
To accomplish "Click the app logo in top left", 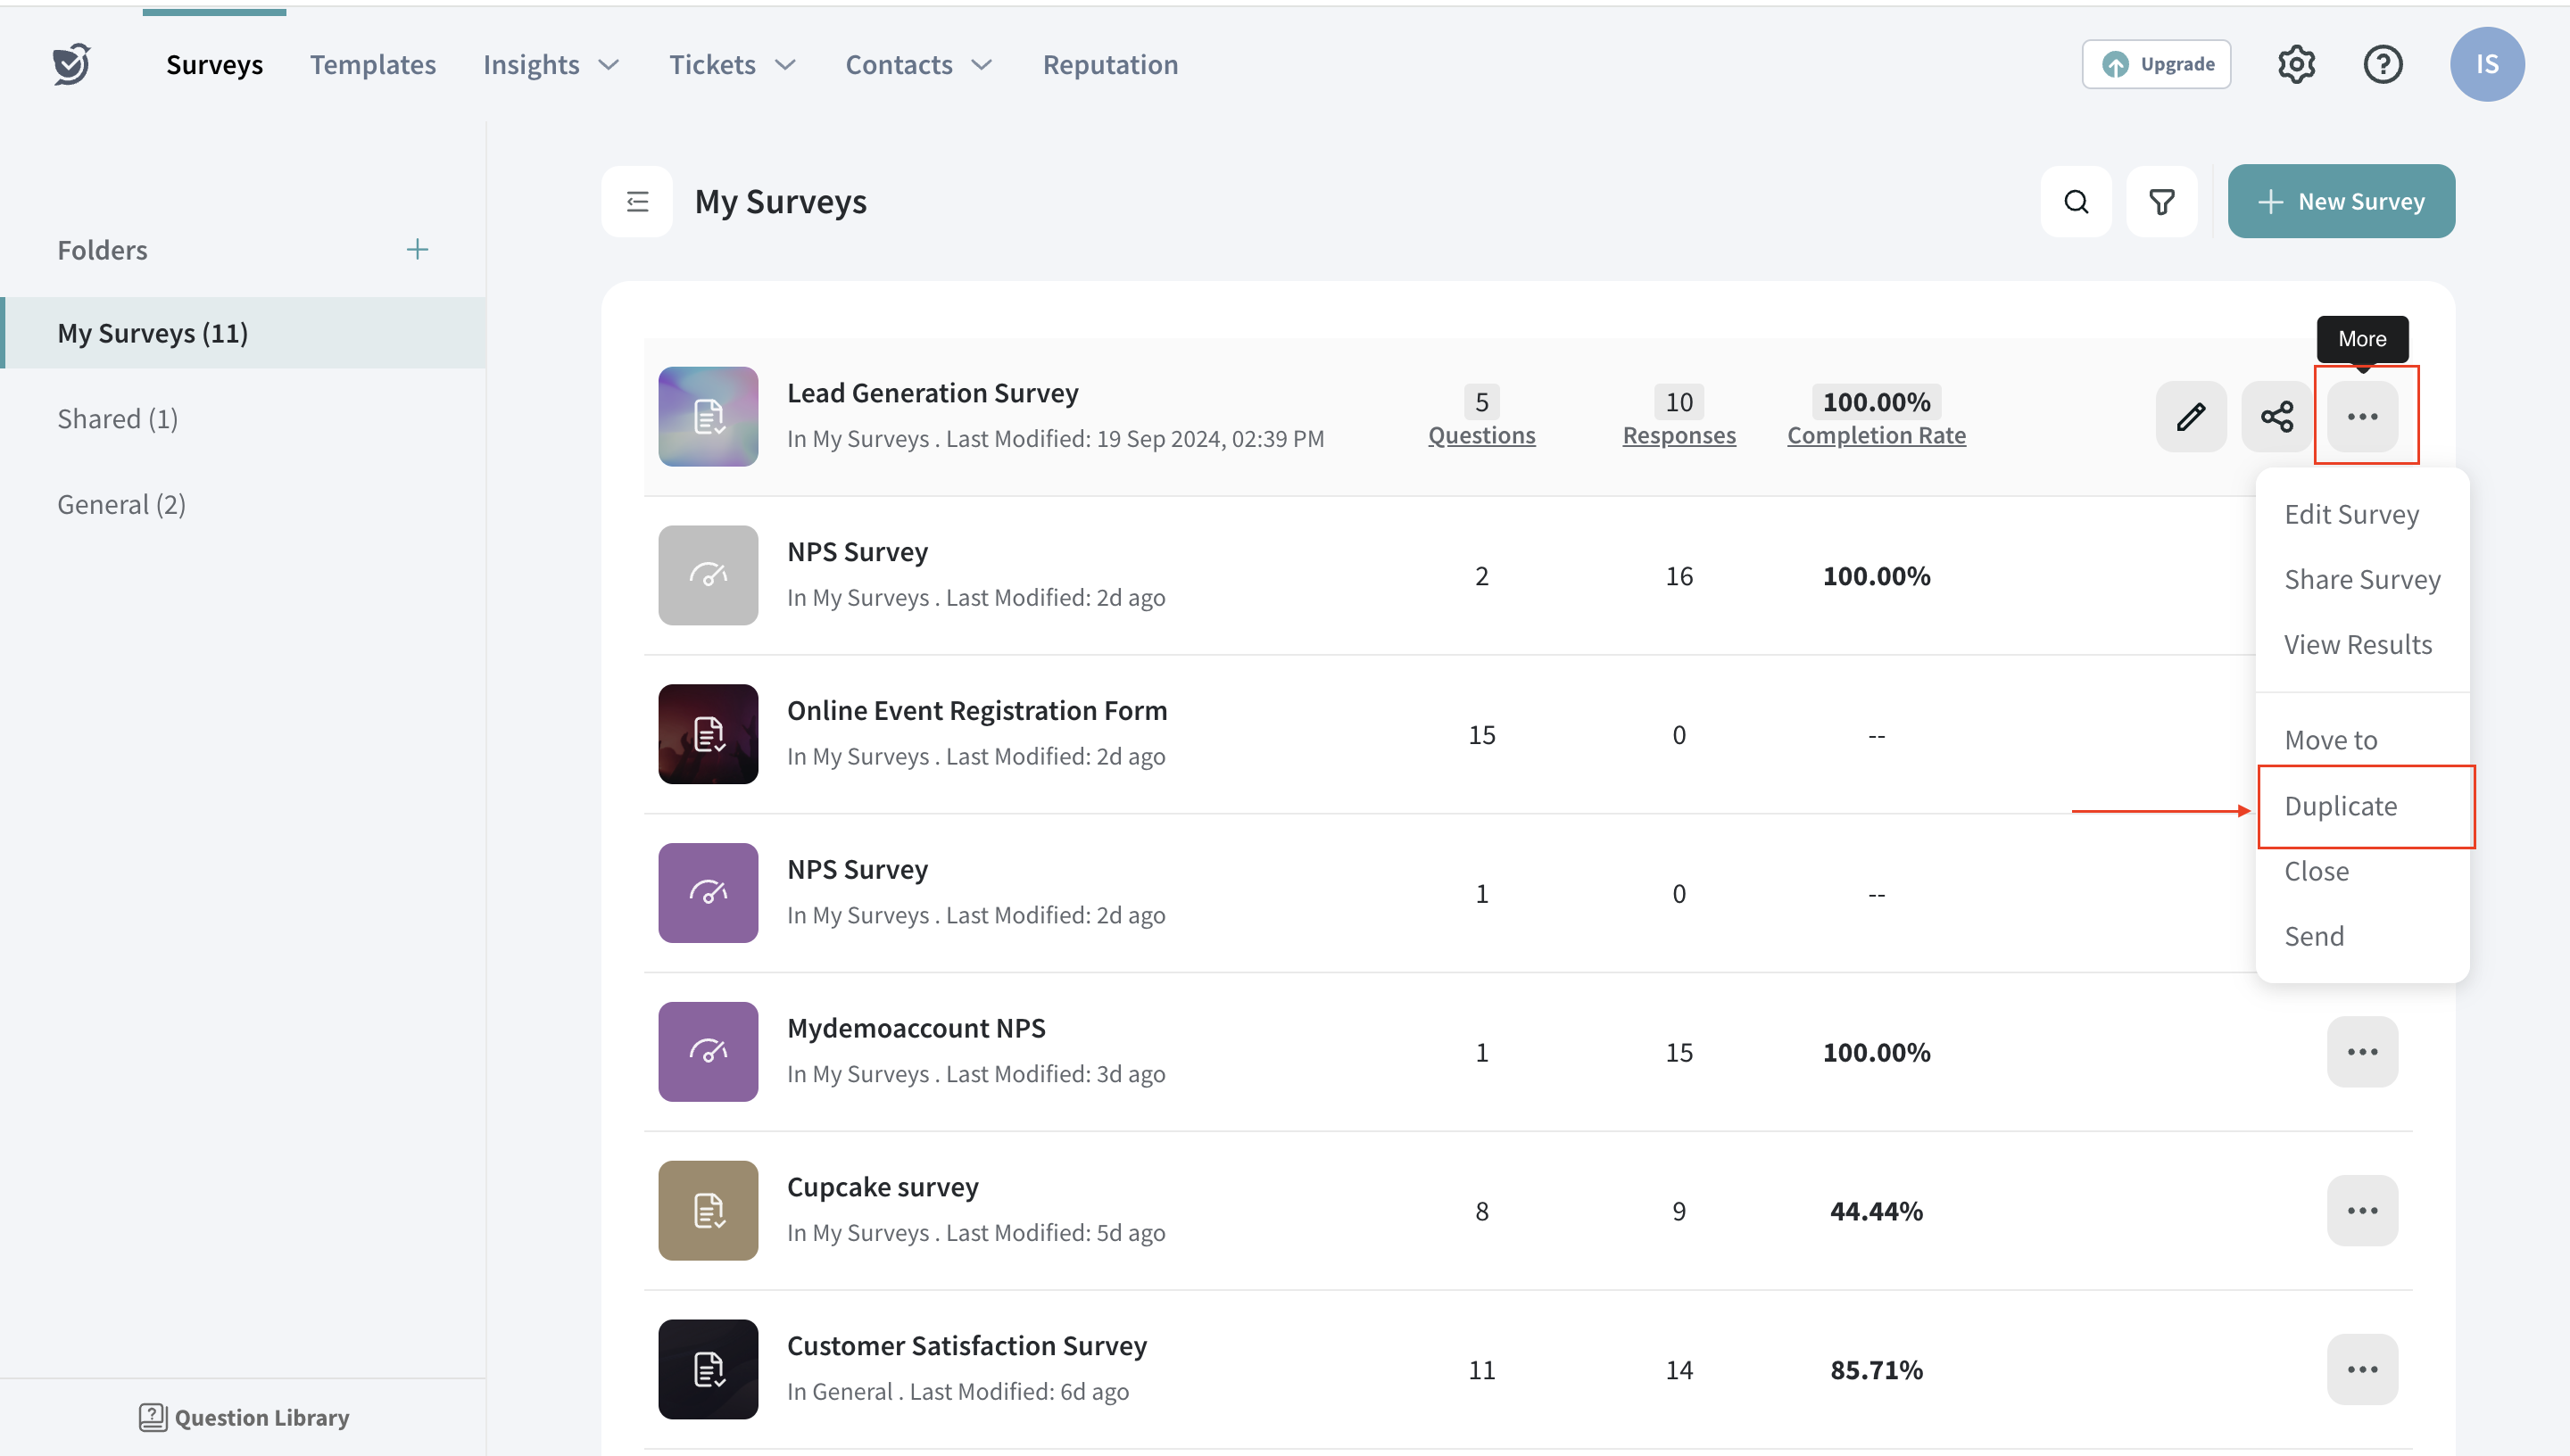I will click(x=72, y=64).
